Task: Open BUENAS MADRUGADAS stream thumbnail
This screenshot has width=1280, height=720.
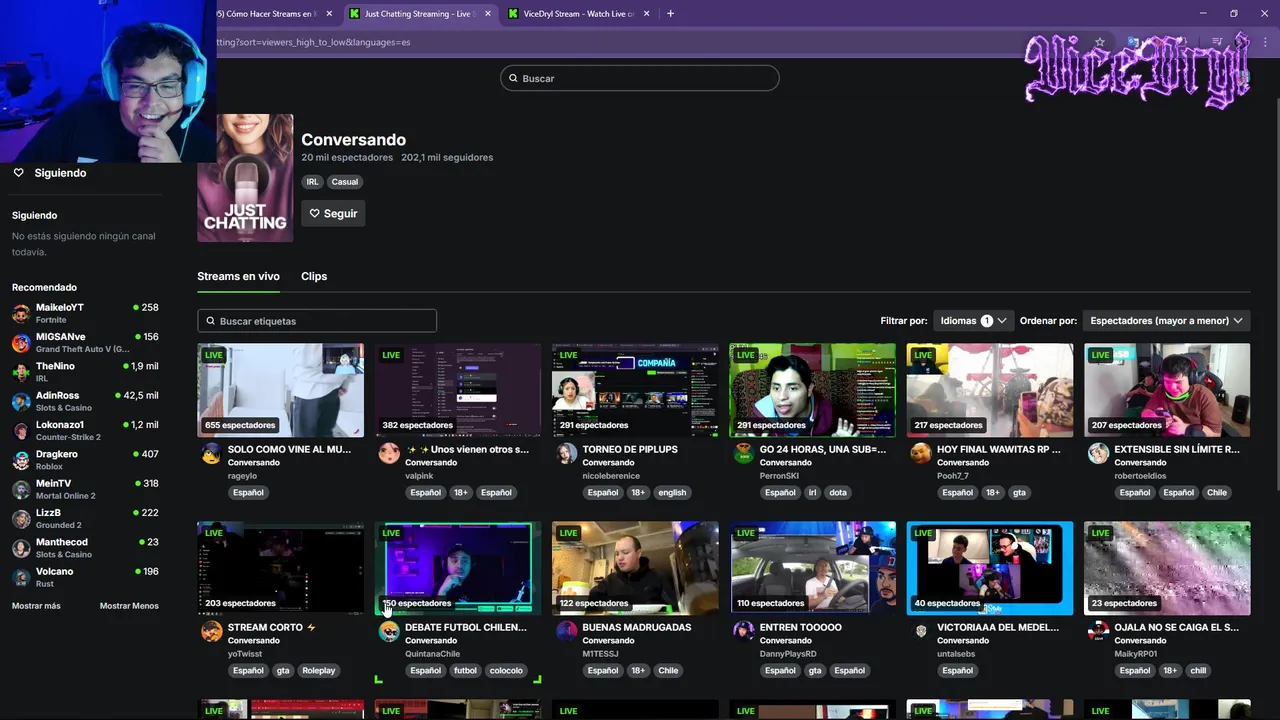Action: (635, 568)
